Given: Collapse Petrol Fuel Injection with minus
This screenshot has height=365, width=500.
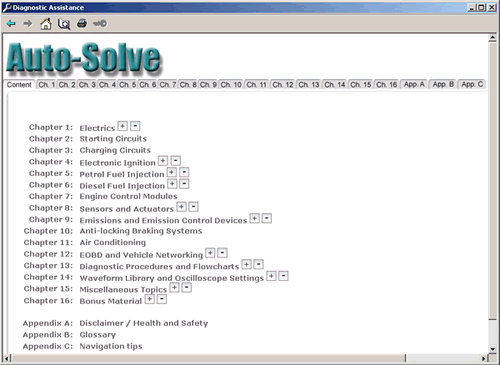Looking at the screenshot, I should [184, 172].
